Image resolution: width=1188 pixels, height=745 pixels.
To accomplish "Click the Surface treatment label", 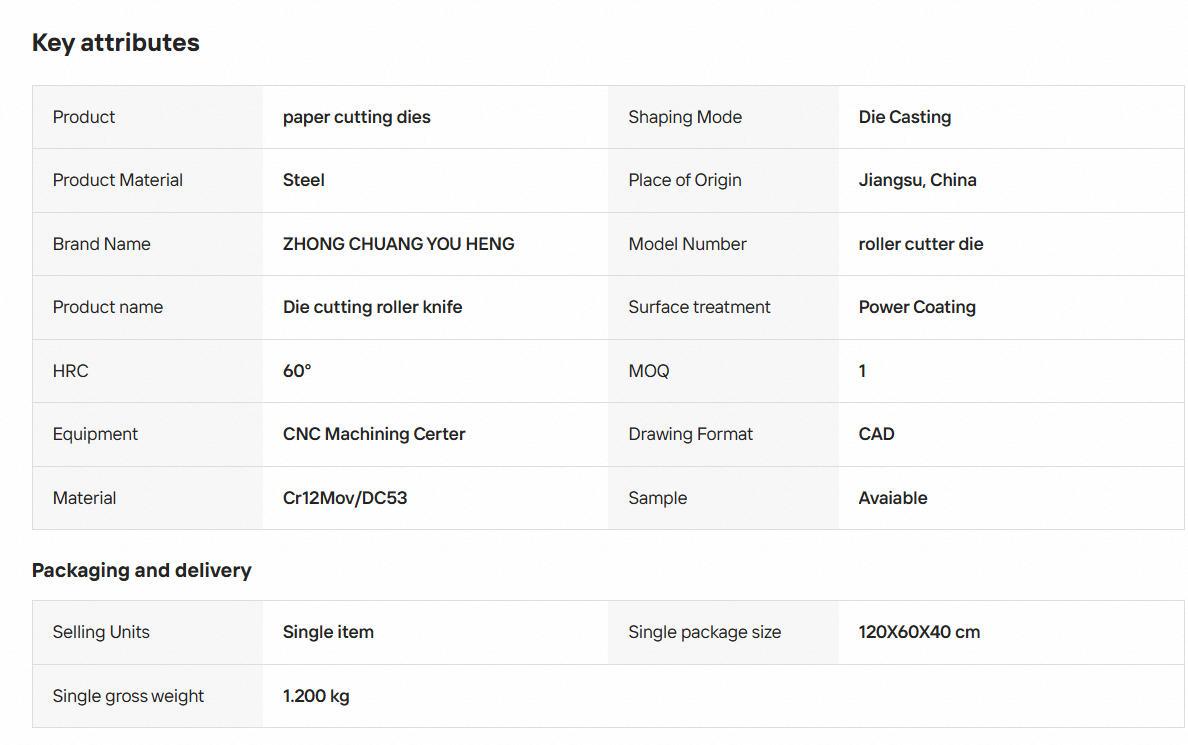I will pyautogui.click(x=699, y=307).
